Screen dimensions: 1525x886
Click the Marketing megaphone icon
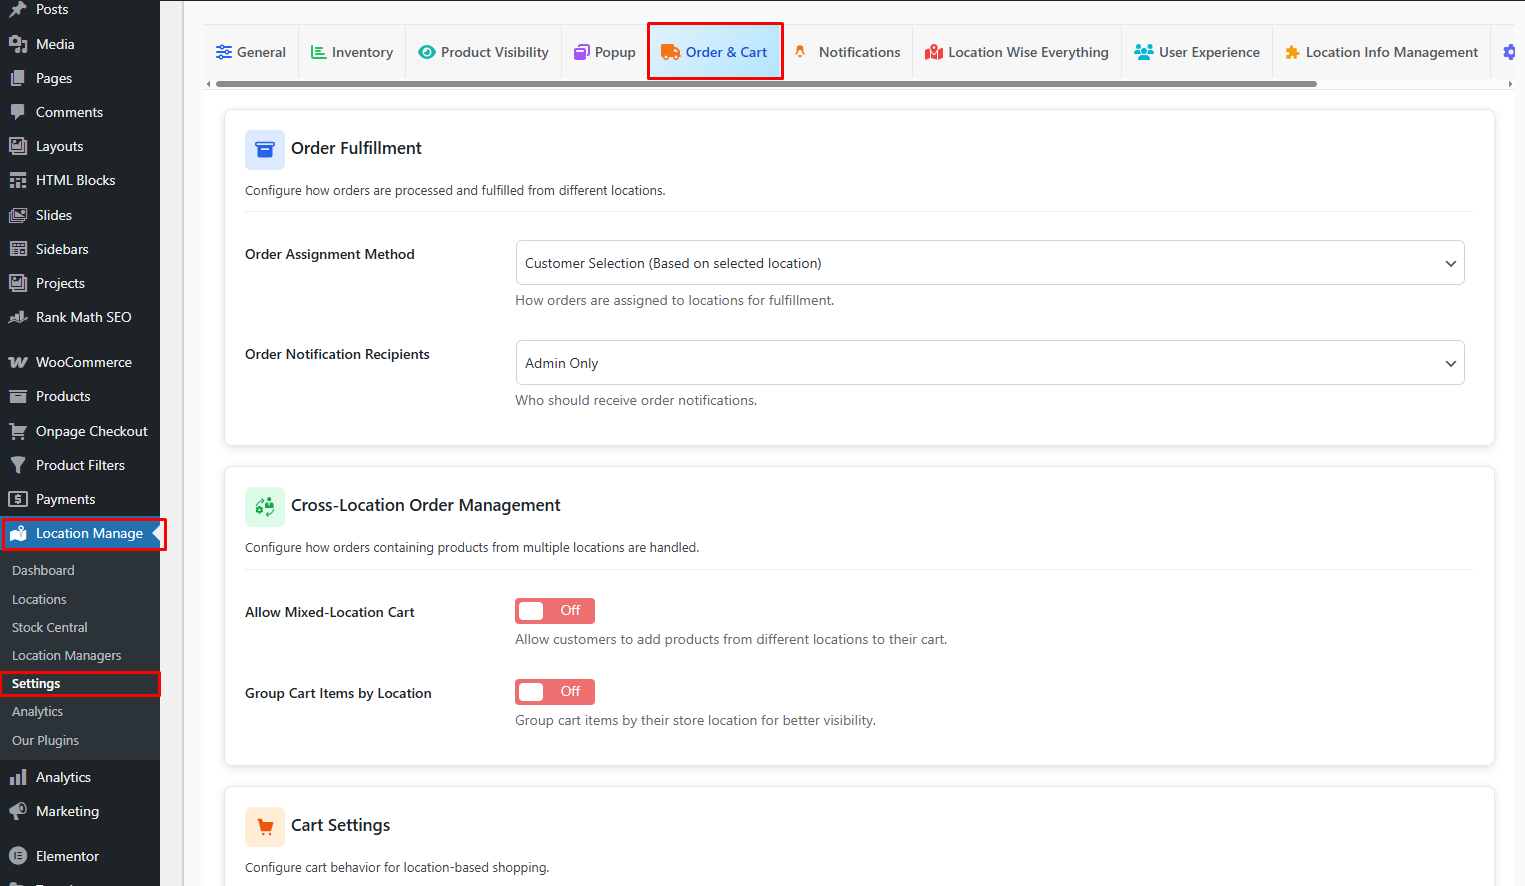click(18, 811)
